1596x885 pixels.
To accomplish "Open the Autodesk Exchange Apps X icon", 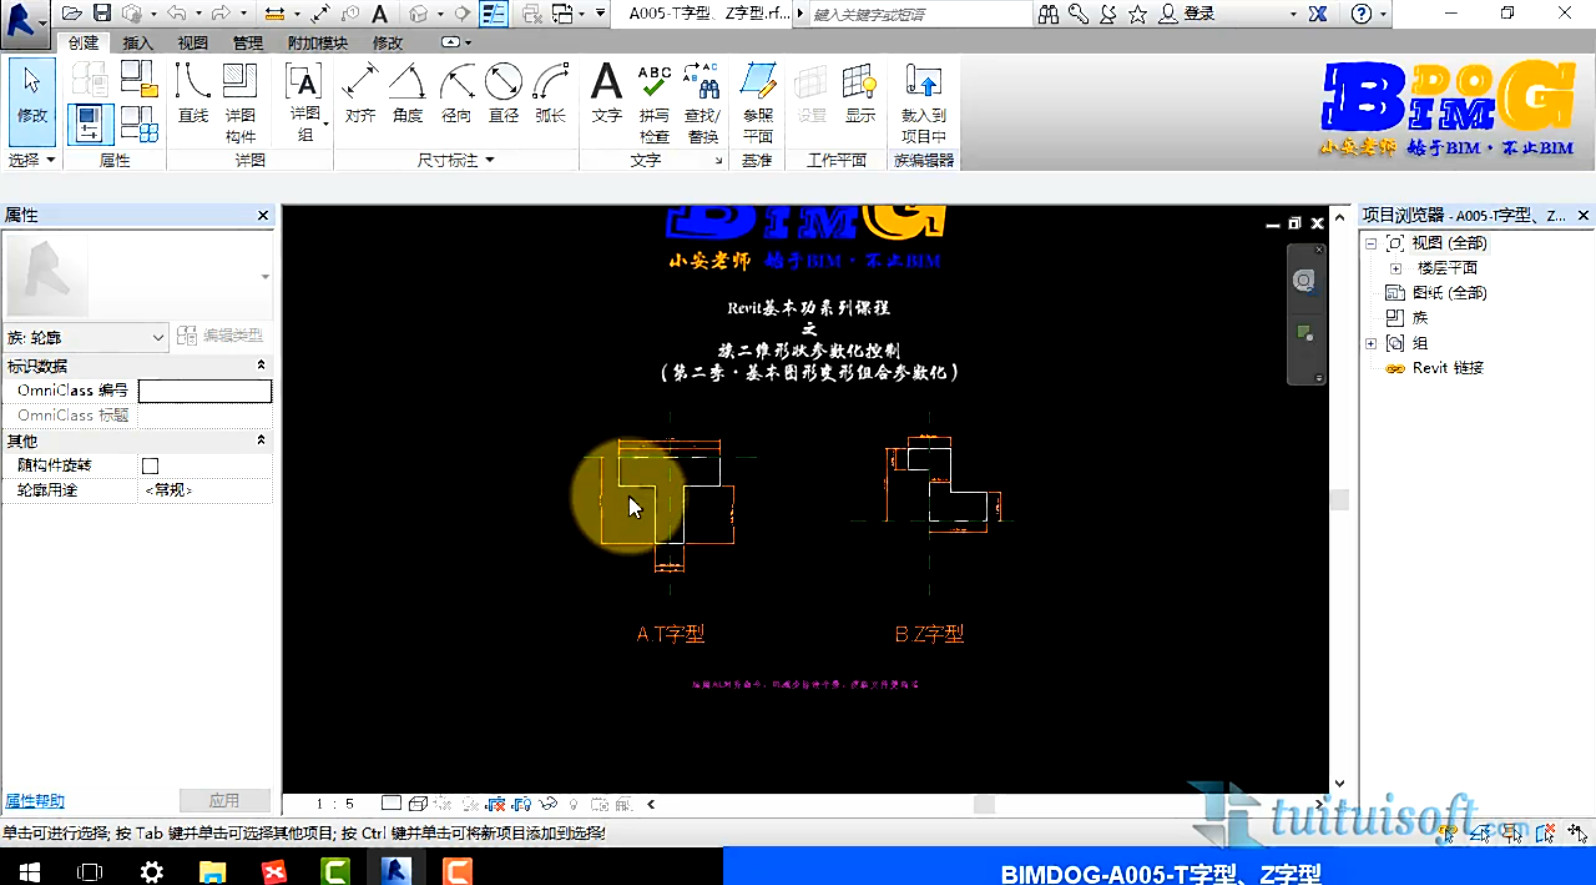I will (x=1318, y=14).
